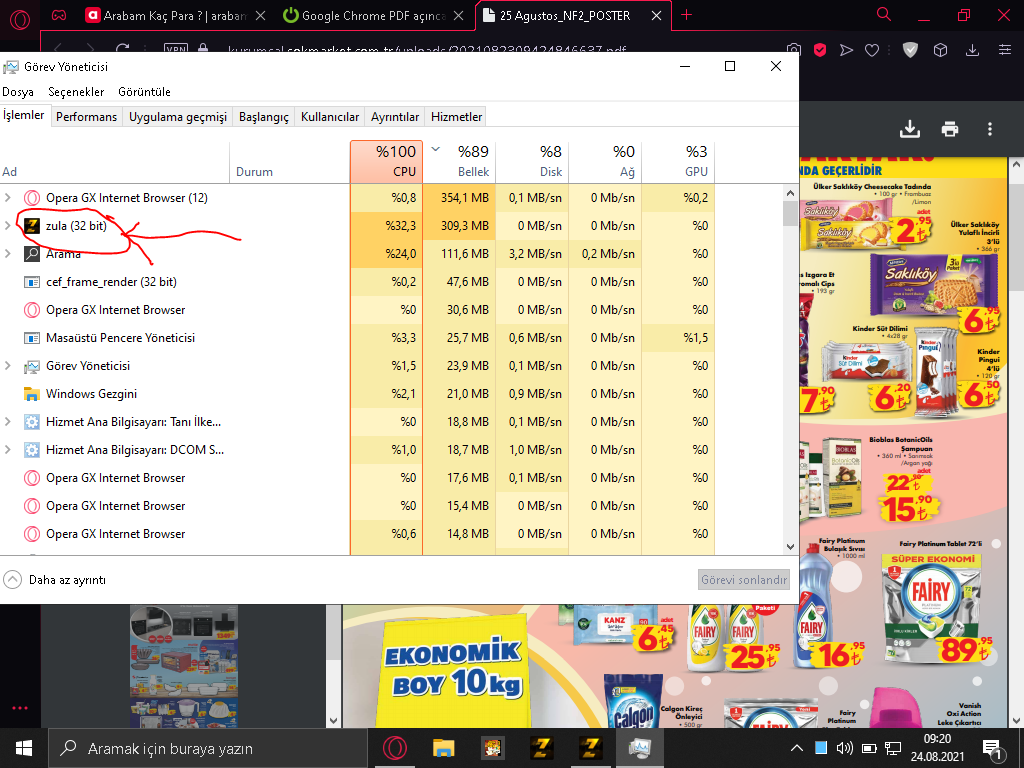1024x768 pixels.
Task: Expand Hizmet Ana Bilgisayarı: Tanı İlke row
Action: pyautogui.click(x=8, y=422)
